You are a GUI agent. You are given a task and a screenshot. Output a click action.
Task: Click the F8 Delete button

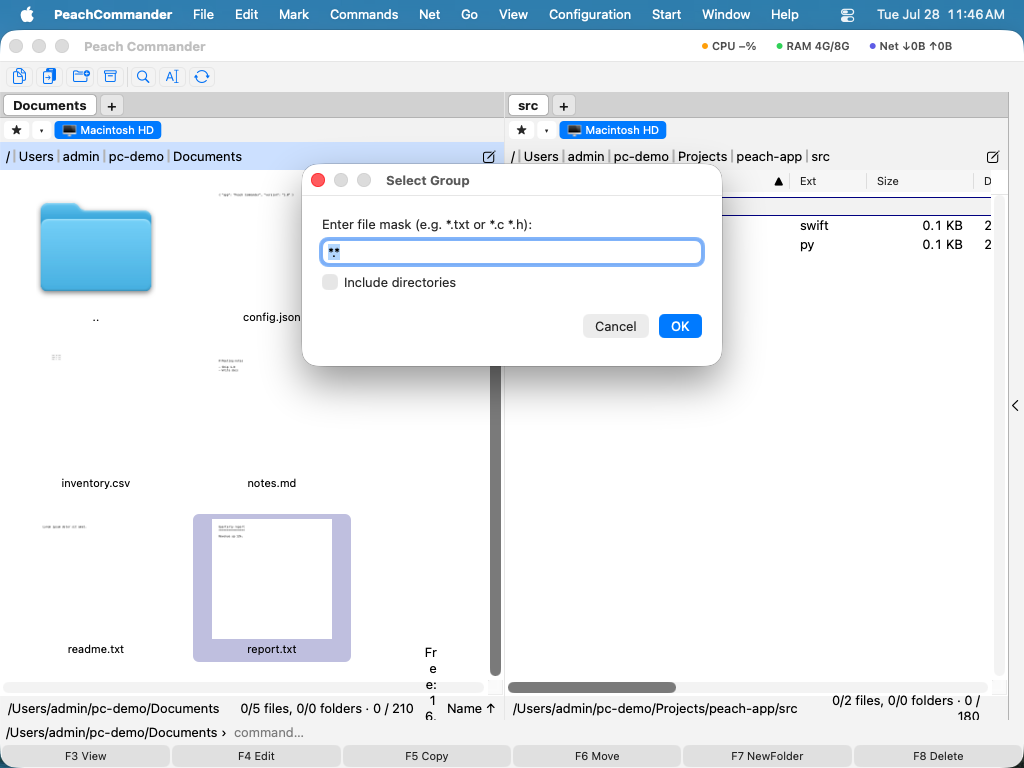click(x=938, y=756)
